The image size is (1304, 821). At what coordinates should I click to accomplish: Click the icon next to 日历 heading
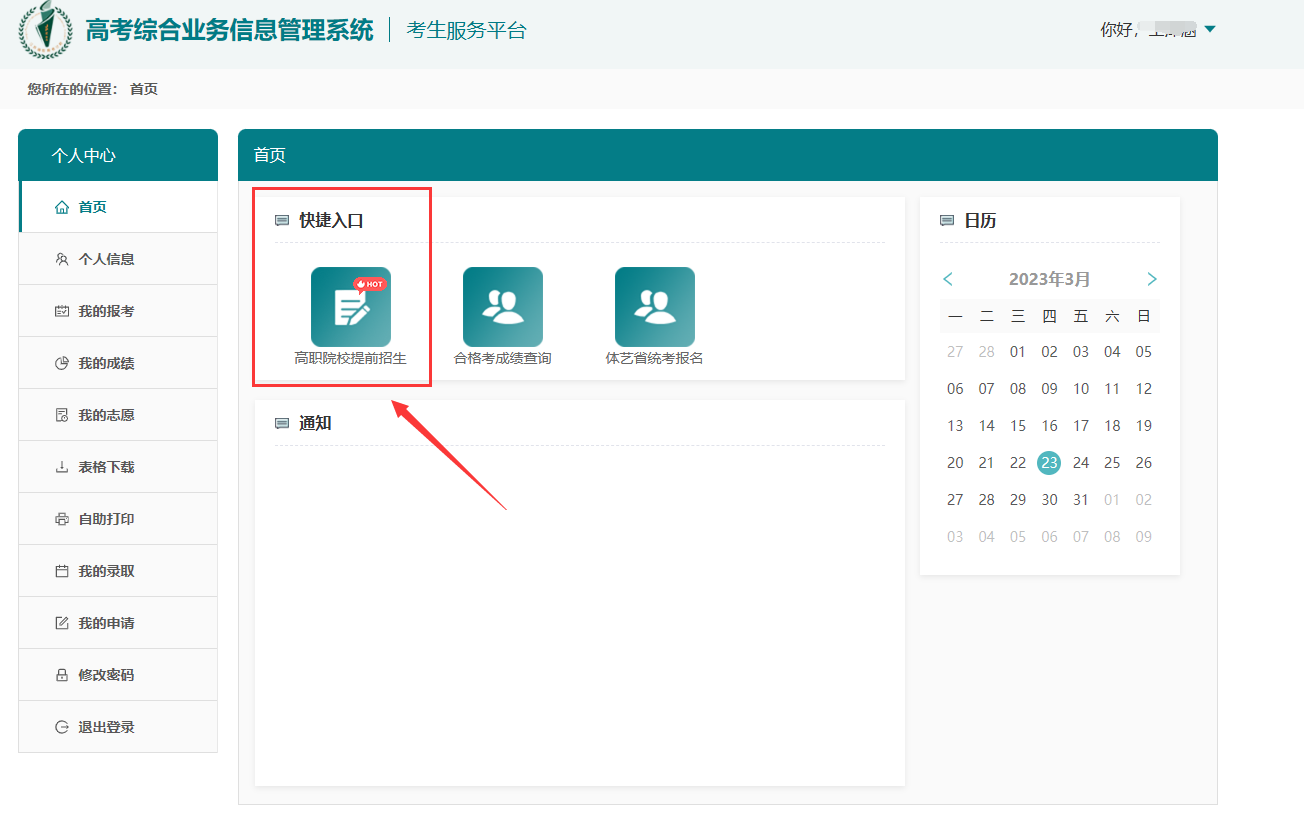(x=947, y=221)
